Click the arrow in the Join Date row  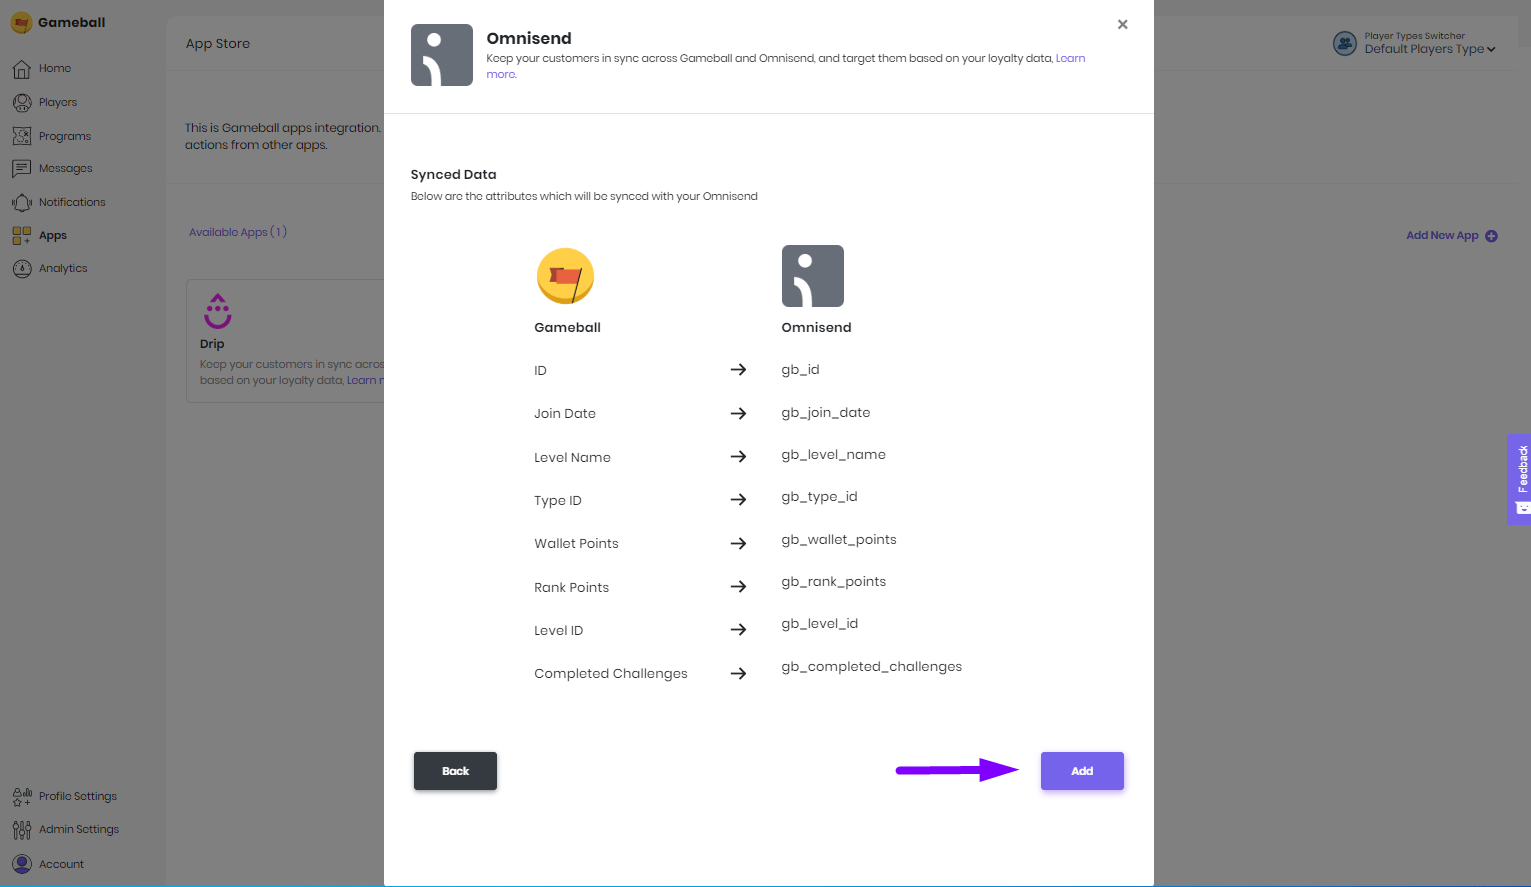738,413
